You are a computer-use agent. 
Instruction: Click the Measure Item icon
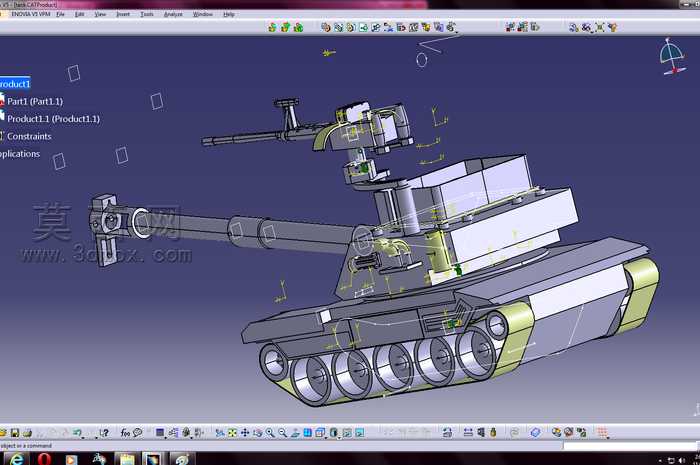point(480,432)
